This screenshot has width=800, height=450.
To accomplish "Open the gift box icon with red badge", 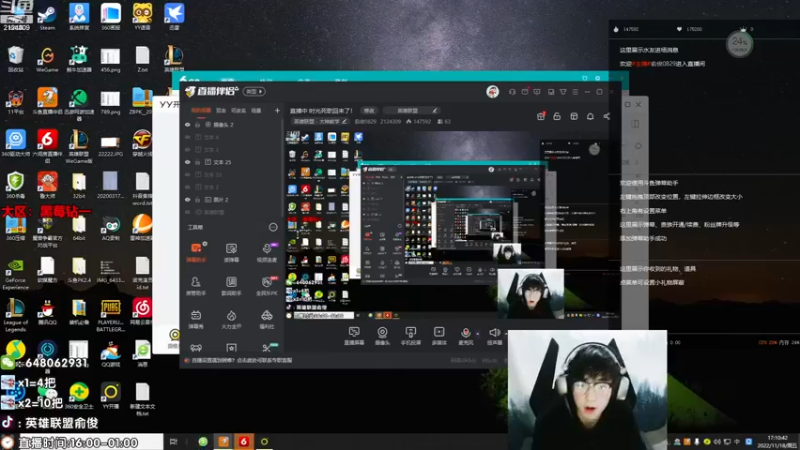I will point(541,116).
